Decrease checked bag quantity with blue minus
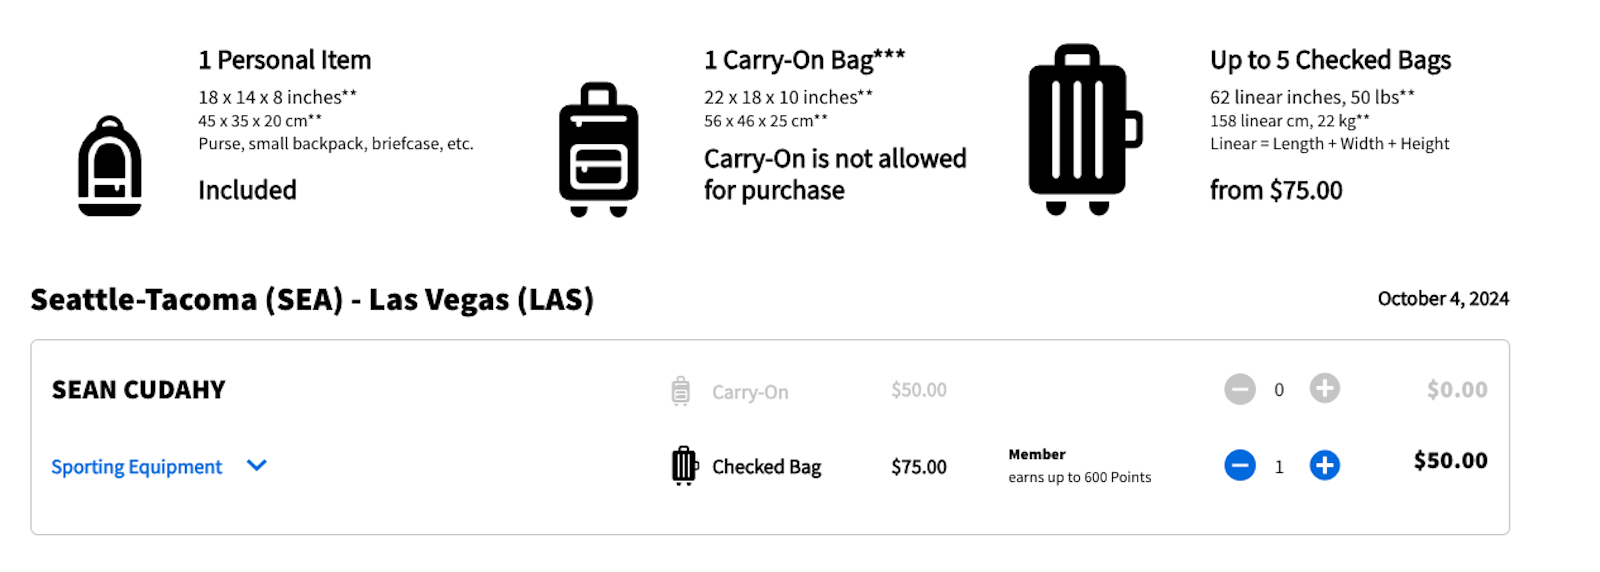Screen dimensions: 1600x572 (1240, 465)
